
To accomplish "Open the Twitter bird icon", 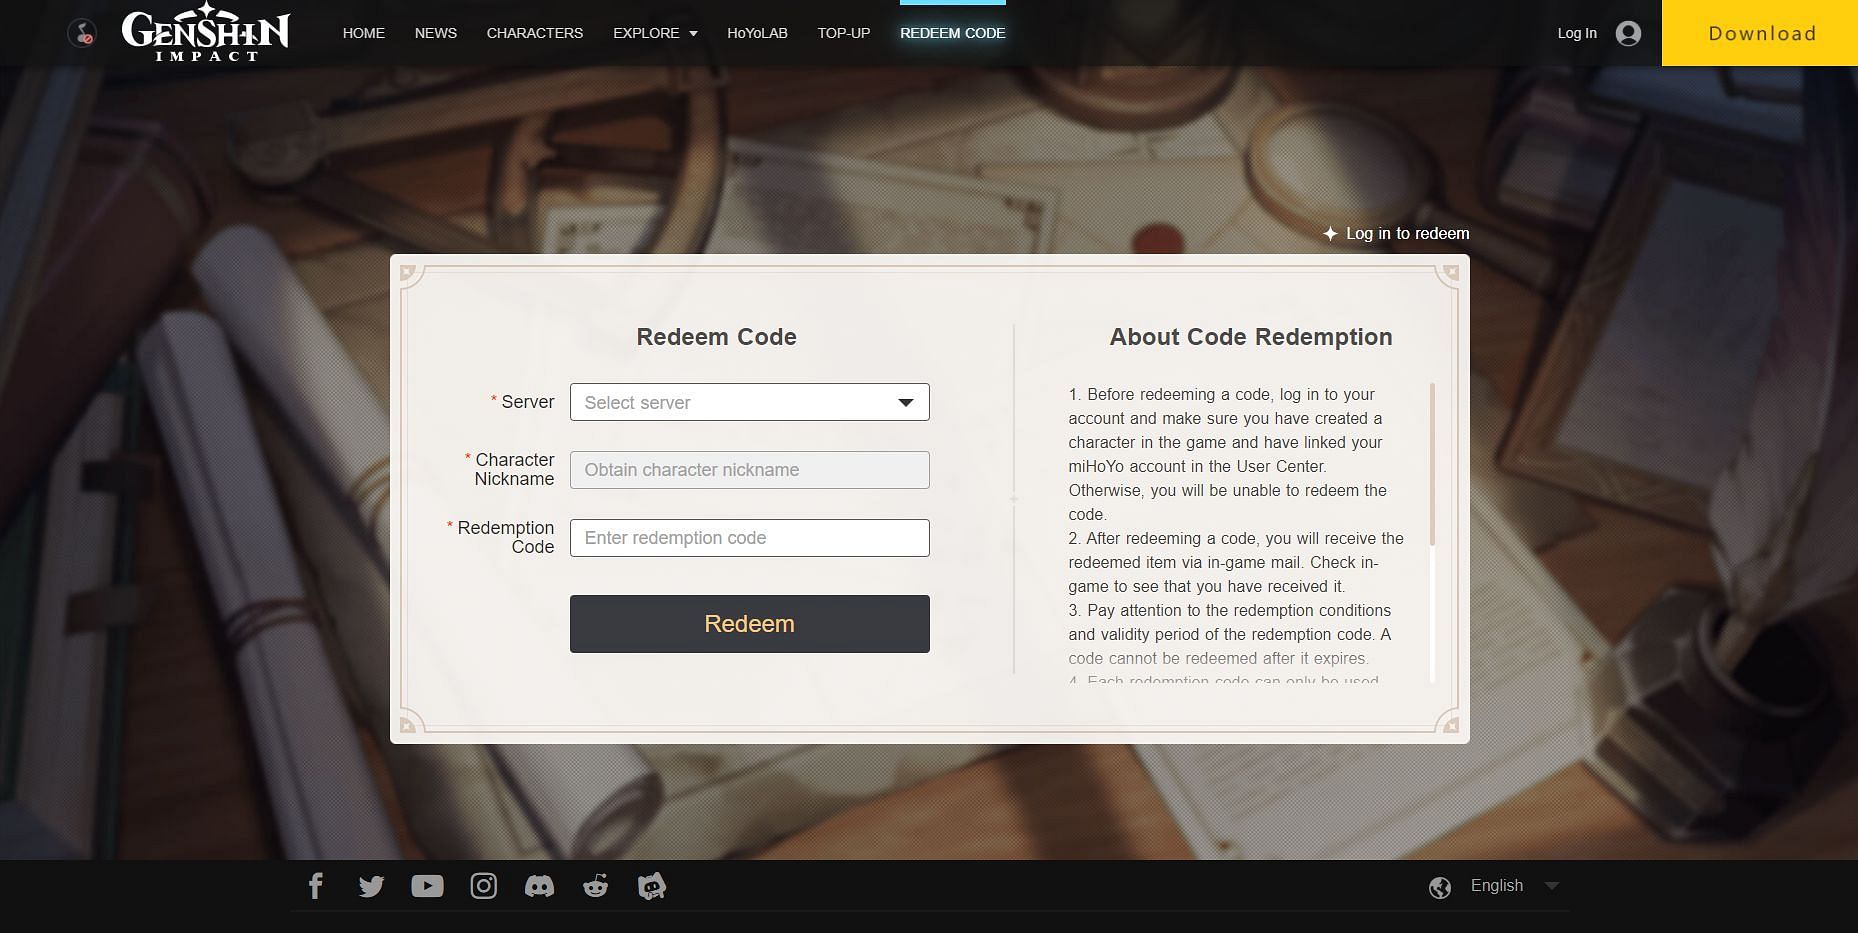I will pos(371,886).
